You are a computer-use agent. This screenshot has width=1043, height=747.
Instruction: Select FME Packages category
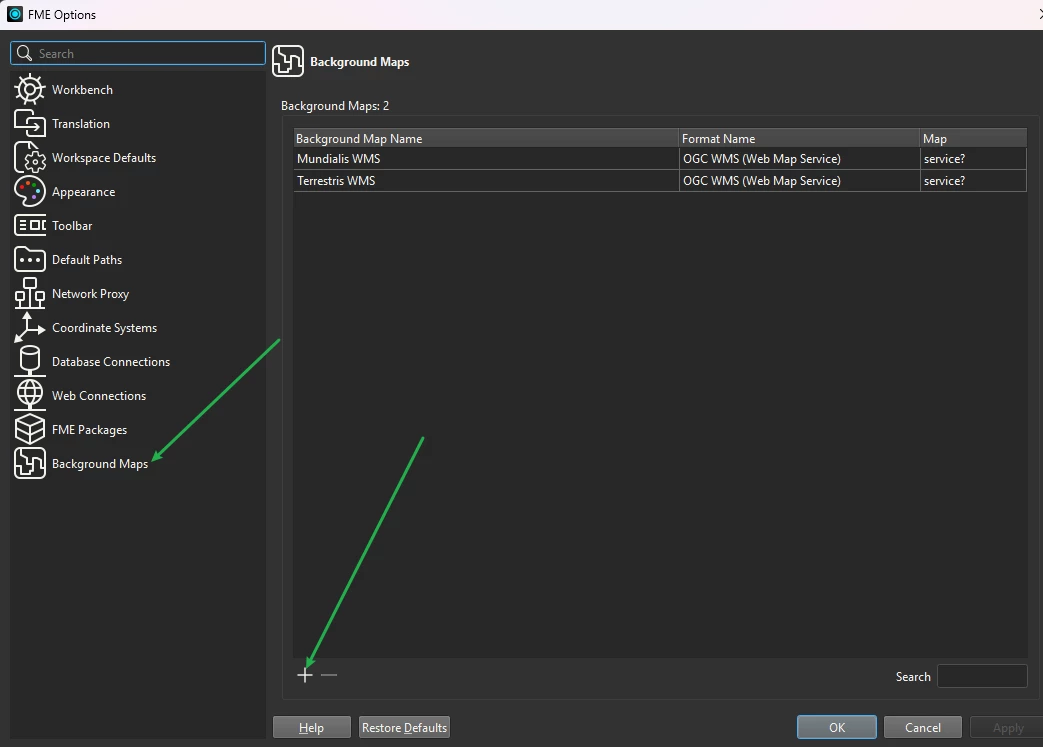(x=90, y=430)
